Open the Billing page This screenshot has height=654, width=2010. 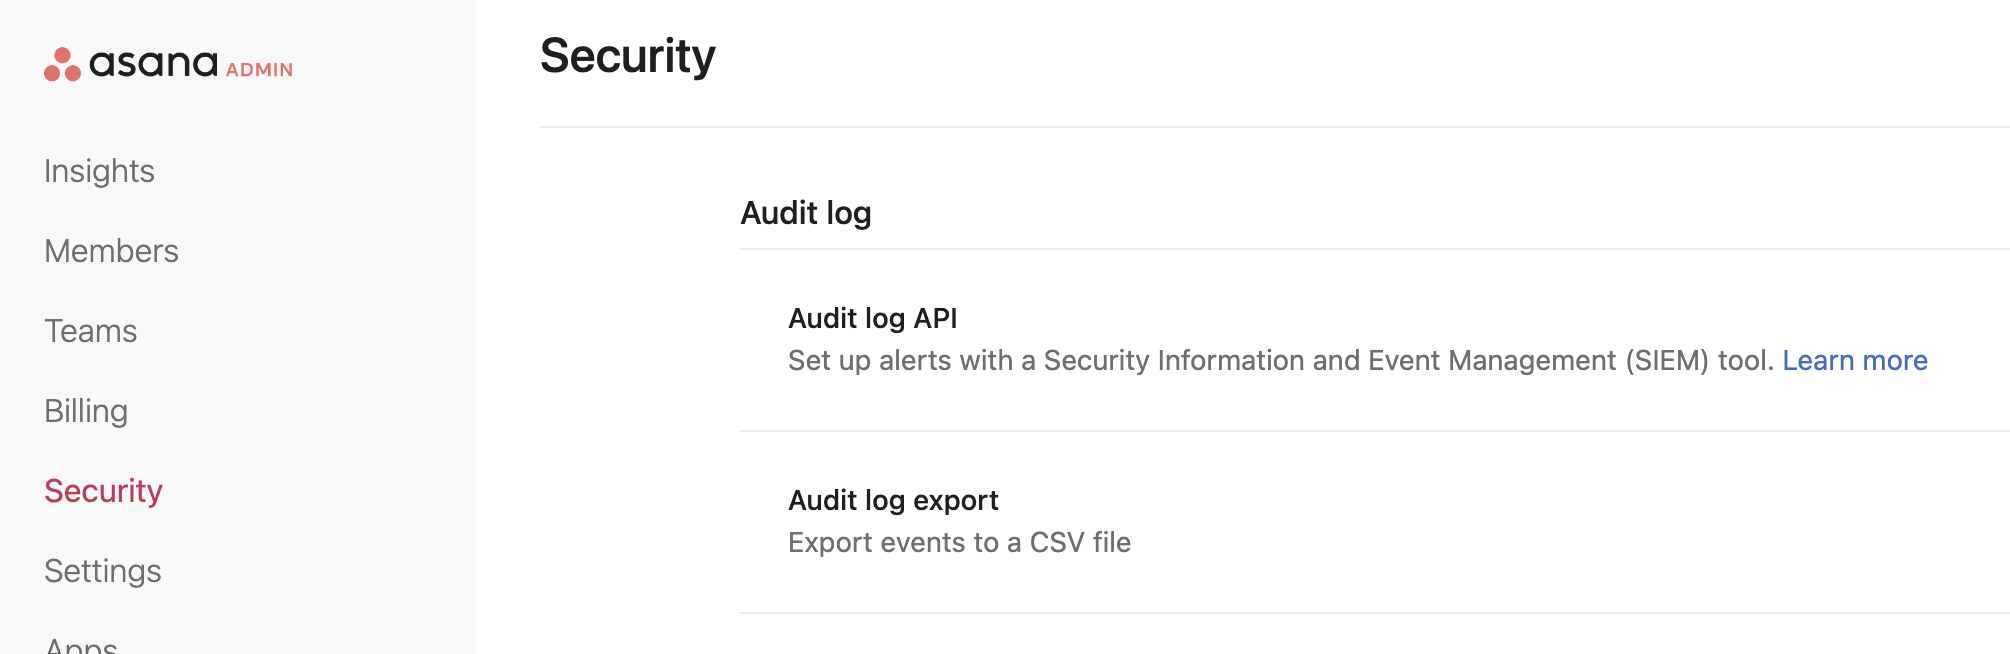pos(86,411)
